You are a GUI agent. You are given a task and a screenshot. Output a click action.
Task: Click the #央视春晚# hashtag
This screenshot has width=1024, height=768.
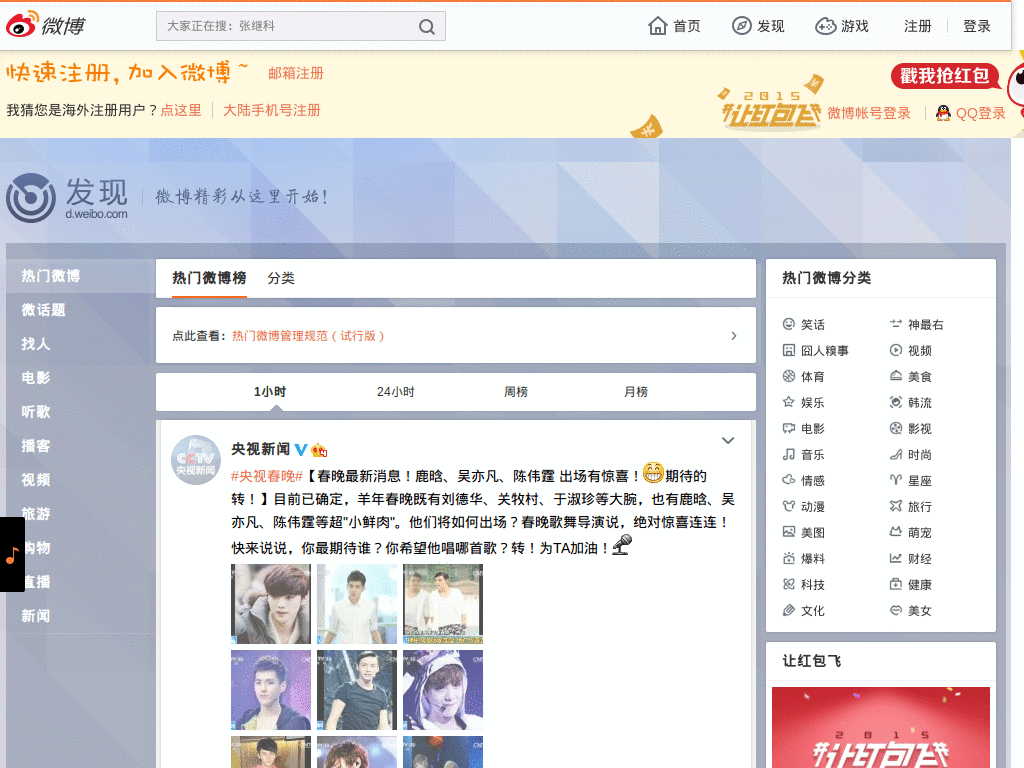click(267, 476)
